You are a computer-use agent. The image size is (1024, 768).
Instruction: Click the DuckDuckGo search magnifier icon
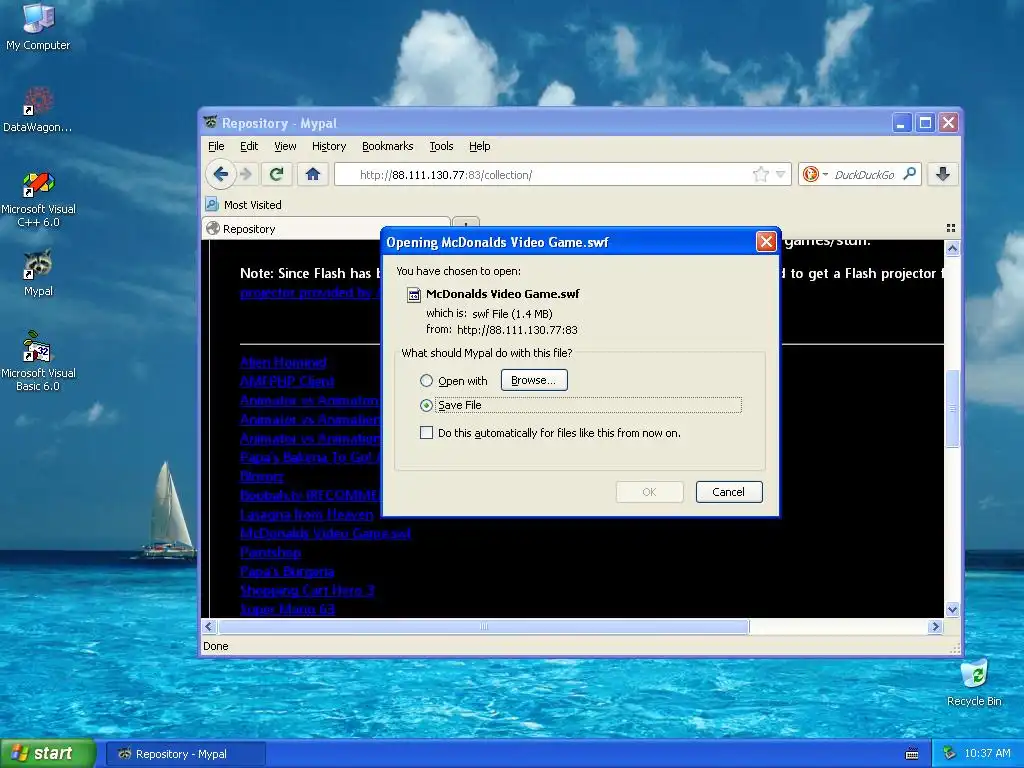(x=909, y=174)
